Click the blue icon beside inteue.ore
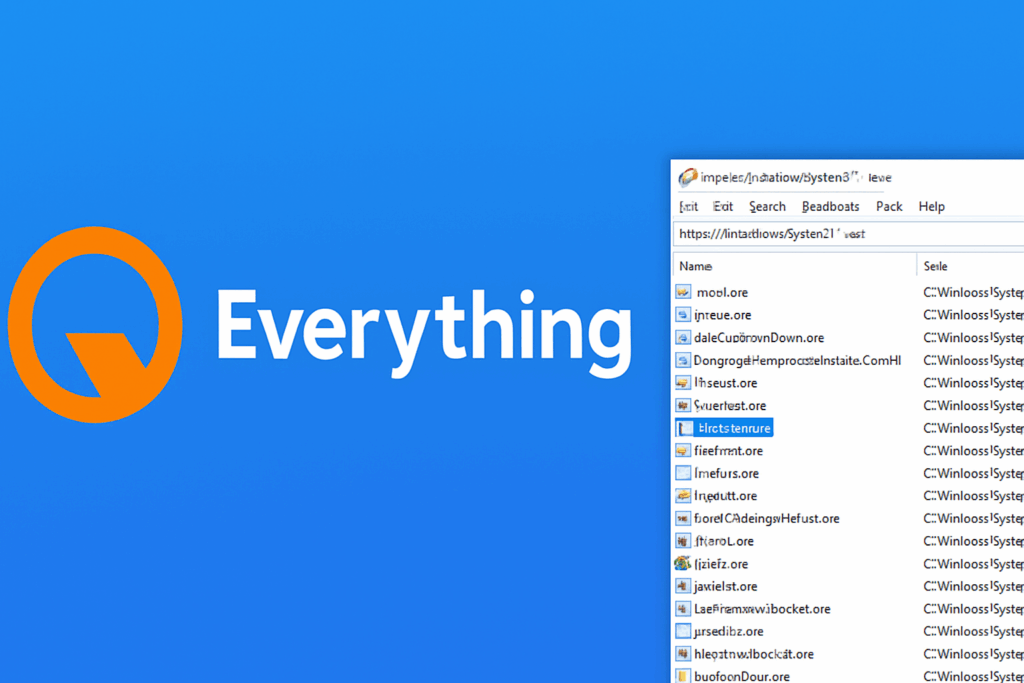This screenshot has height=683, width=1024. tap(684, 314)
